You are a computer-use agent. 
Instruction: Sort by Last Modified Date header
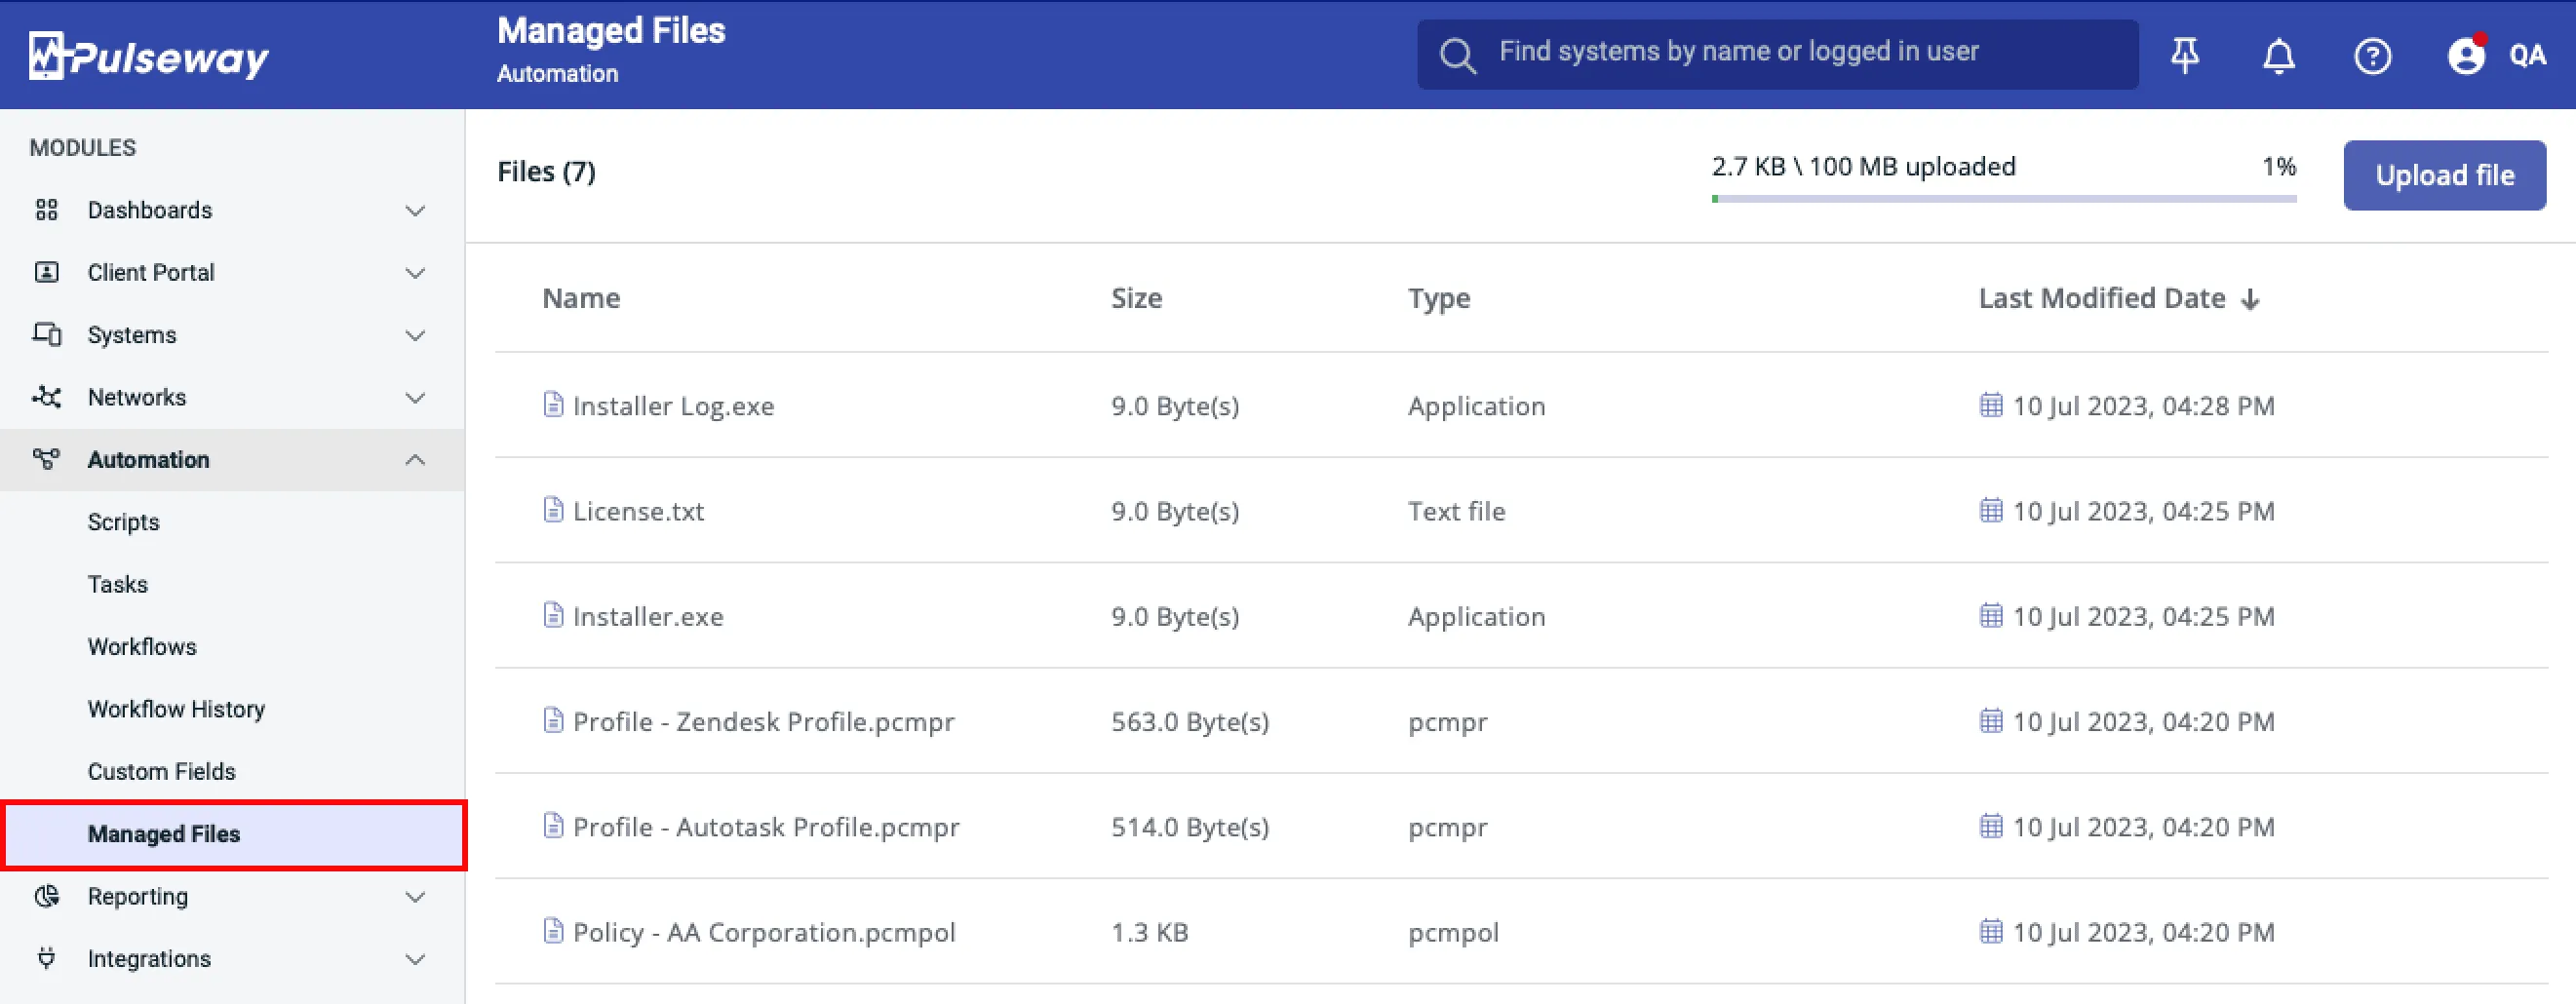[x=2102, y=298]
